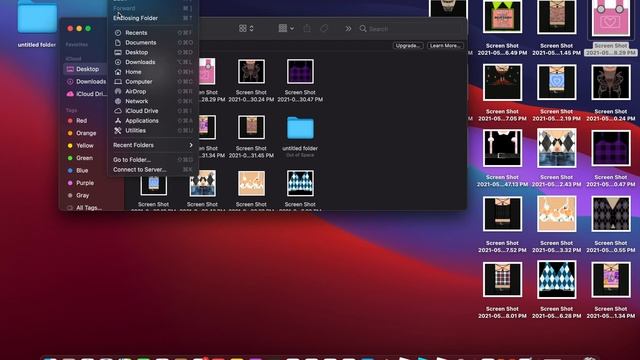Open the icon view switcher dropdown
Viewport: 640px width, 360px height.
pos(246,29)
